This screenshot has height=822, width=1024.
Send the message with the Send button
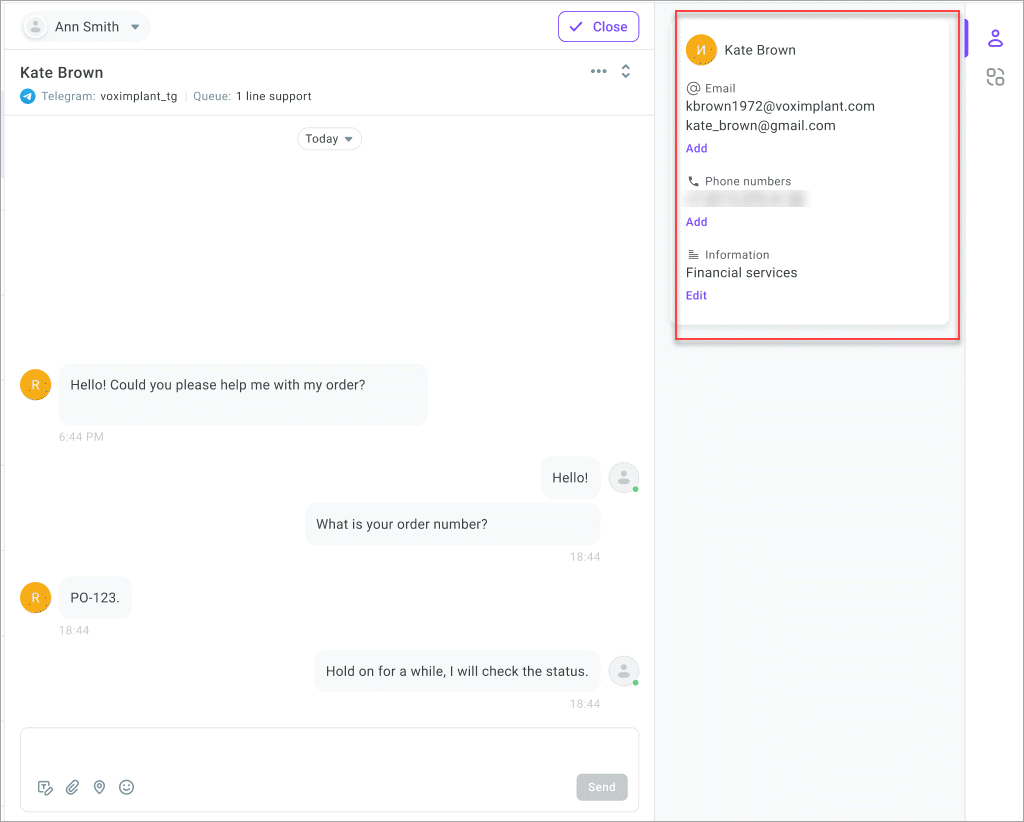(601, 787)
